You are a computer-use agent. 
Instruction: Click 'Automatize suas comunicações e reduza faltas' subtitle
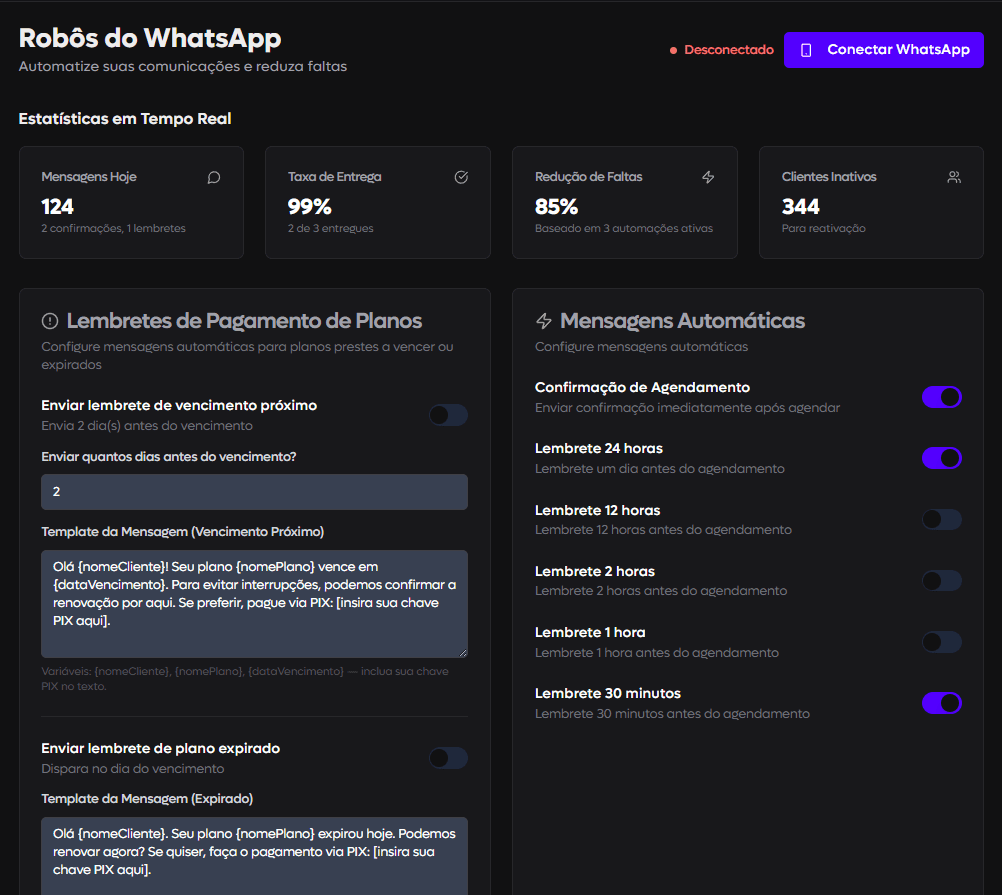point(183,66)
